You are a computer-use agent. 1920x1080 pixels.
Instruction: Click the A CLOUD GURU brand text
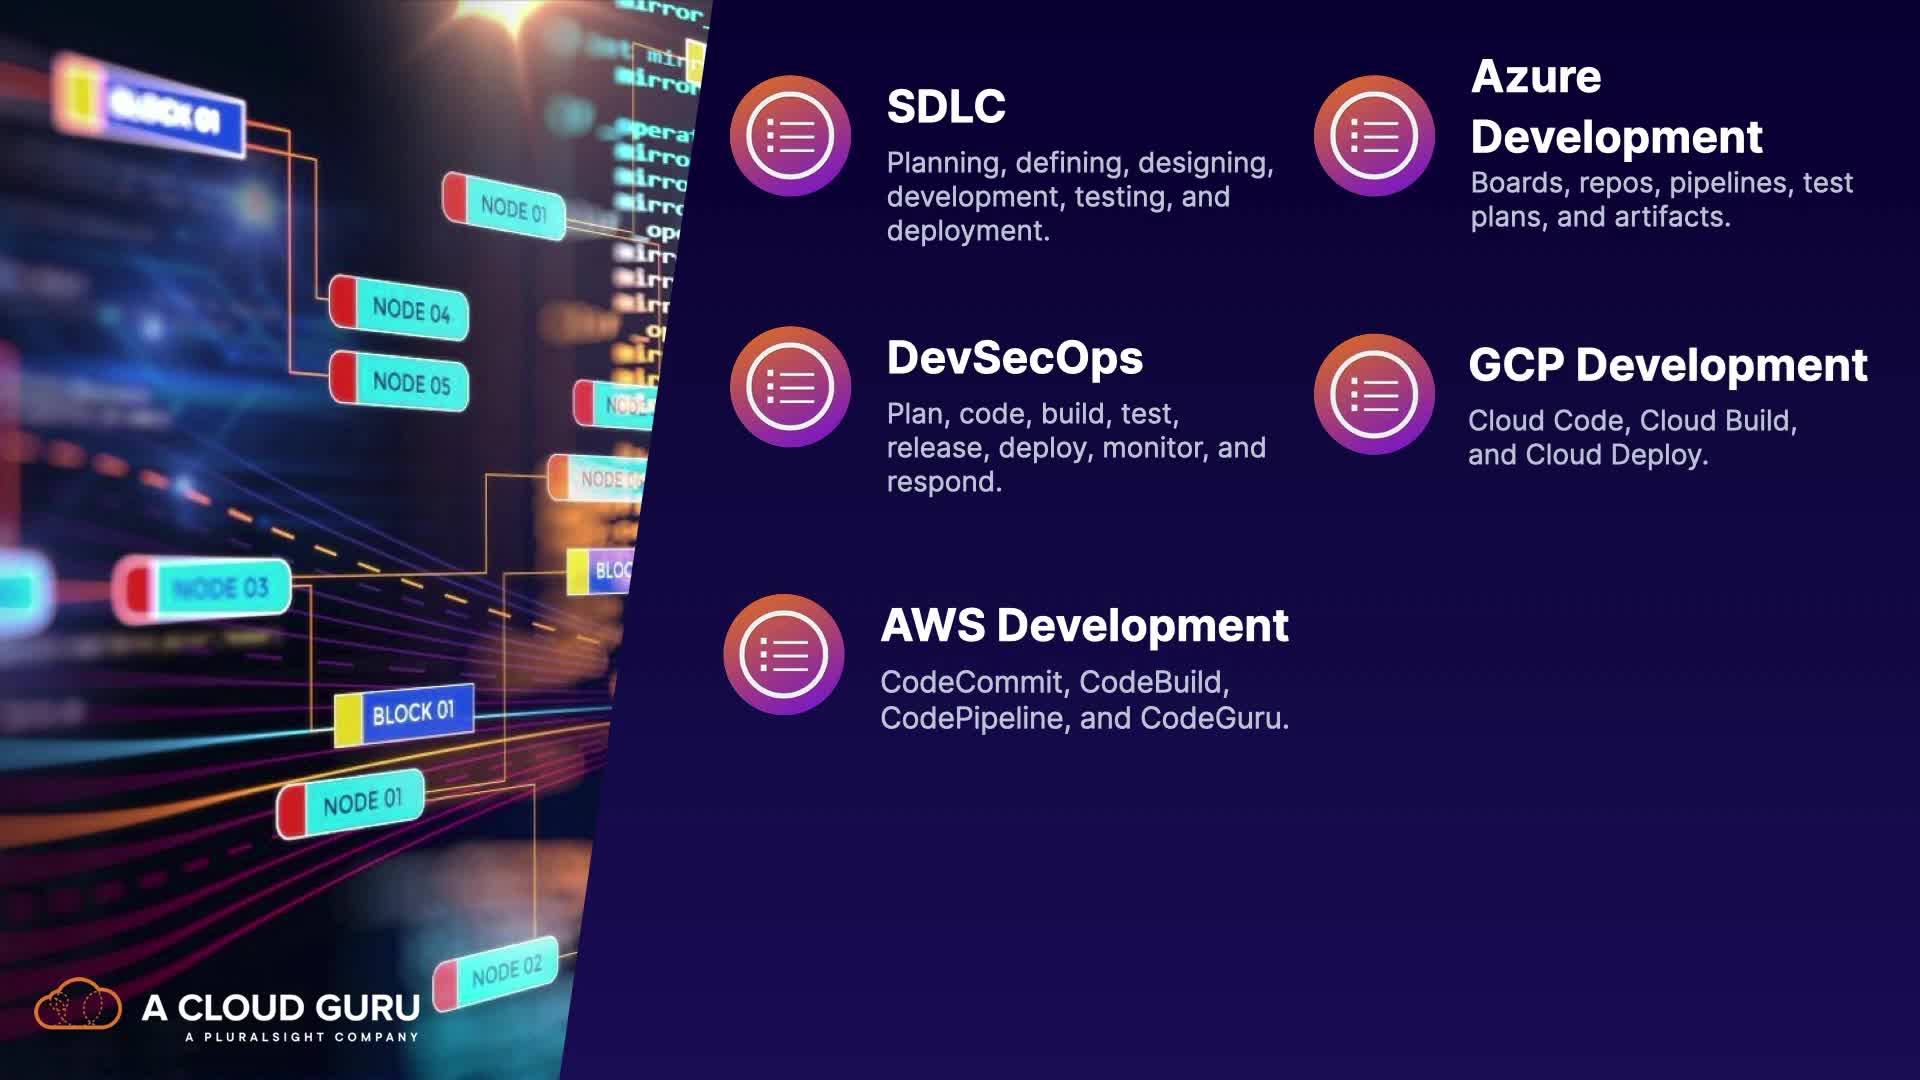[281, 1008]
